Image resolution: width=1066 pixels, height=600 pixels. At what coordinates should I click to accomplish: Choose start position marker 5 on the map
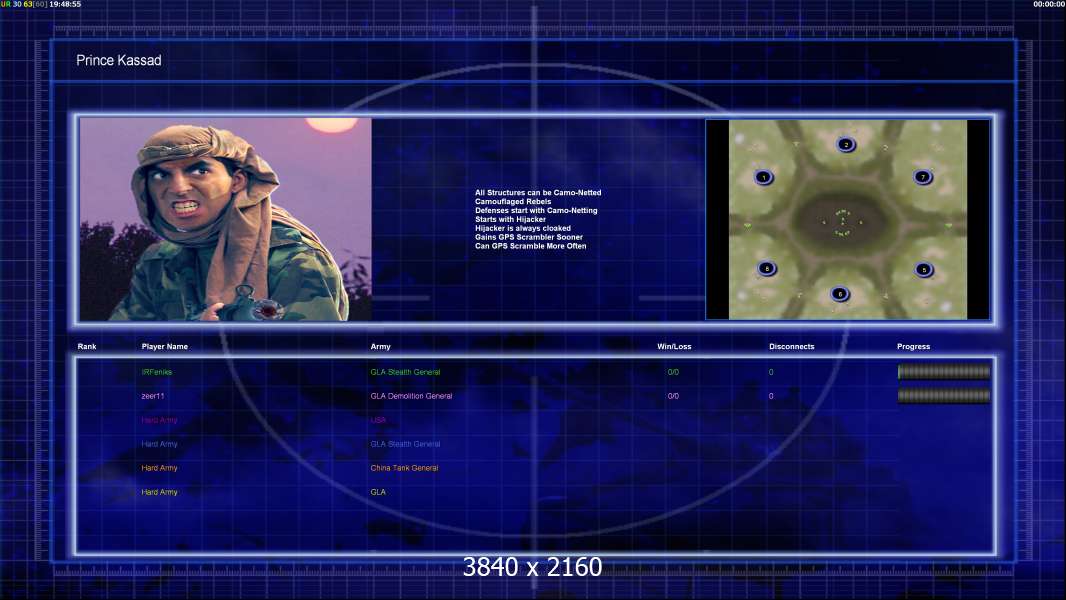point(923,270)
